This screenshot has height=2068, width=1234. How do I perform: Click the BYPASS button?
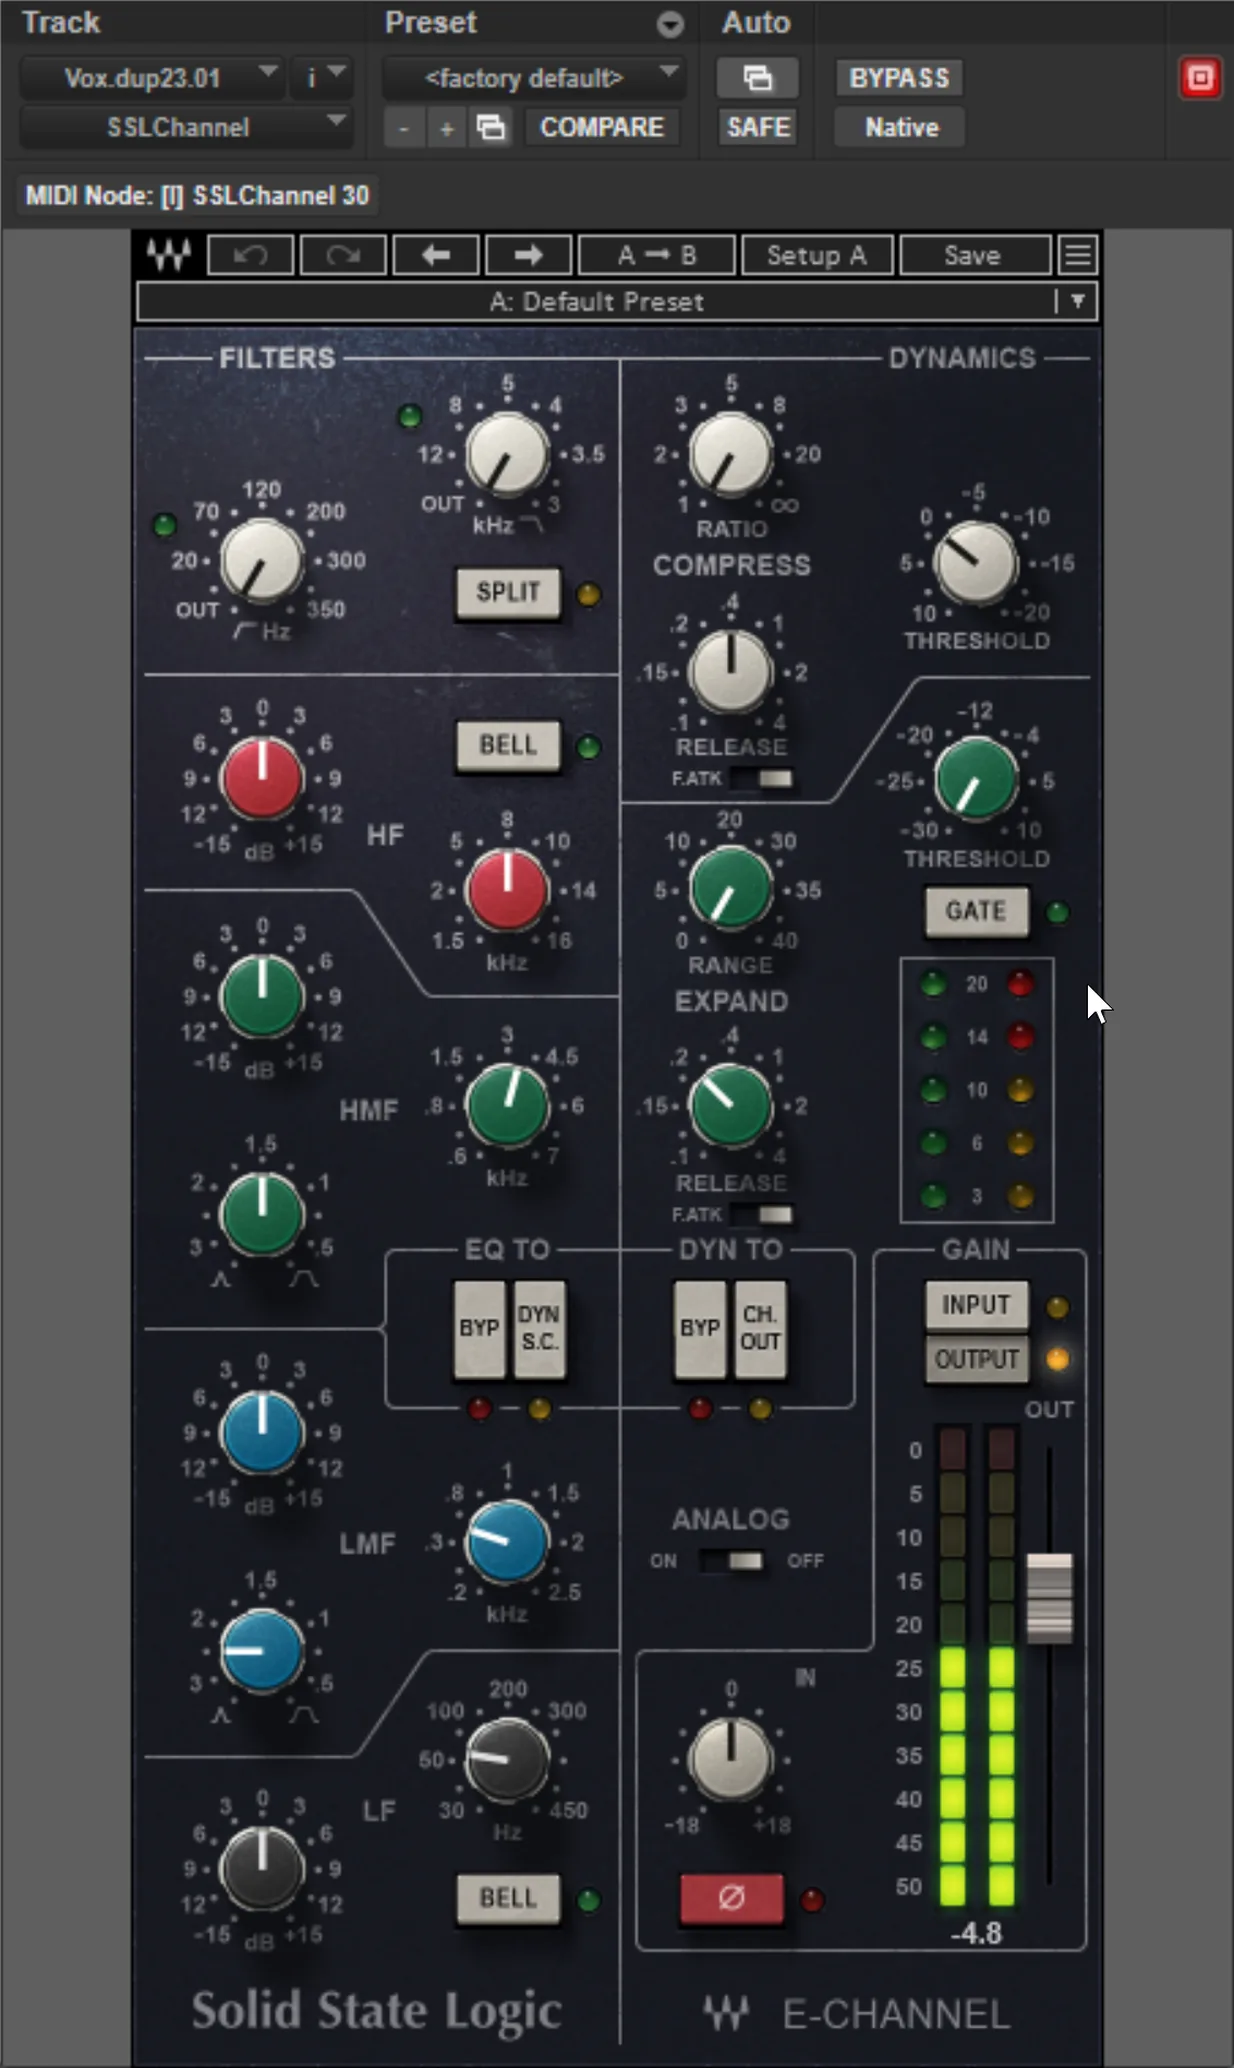coord(899,78)
